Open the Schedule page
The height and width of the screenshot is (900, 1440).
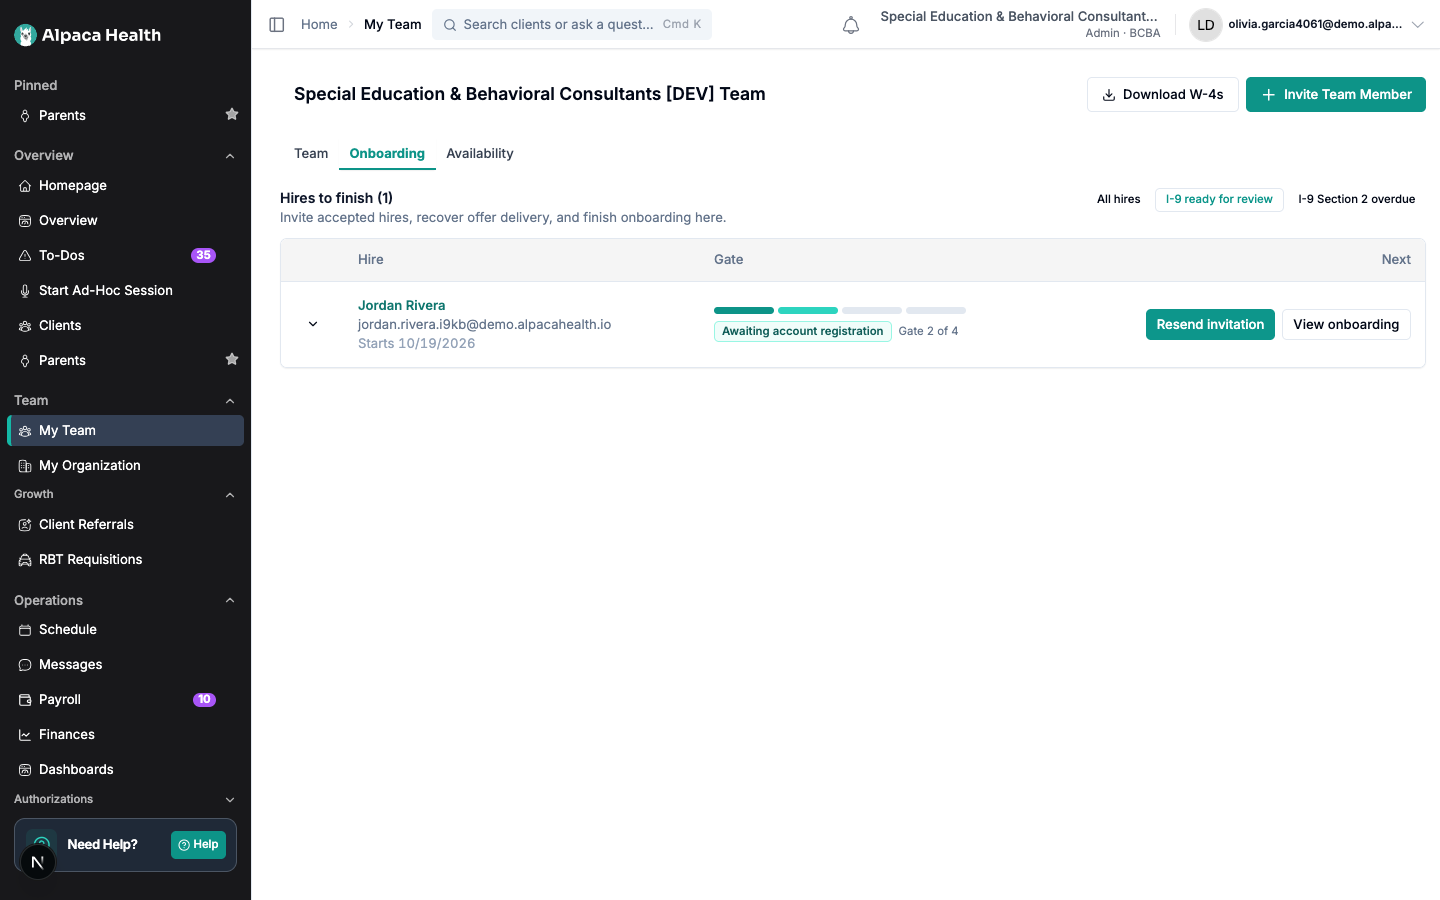pyautogui.click(x=125, y=629)
